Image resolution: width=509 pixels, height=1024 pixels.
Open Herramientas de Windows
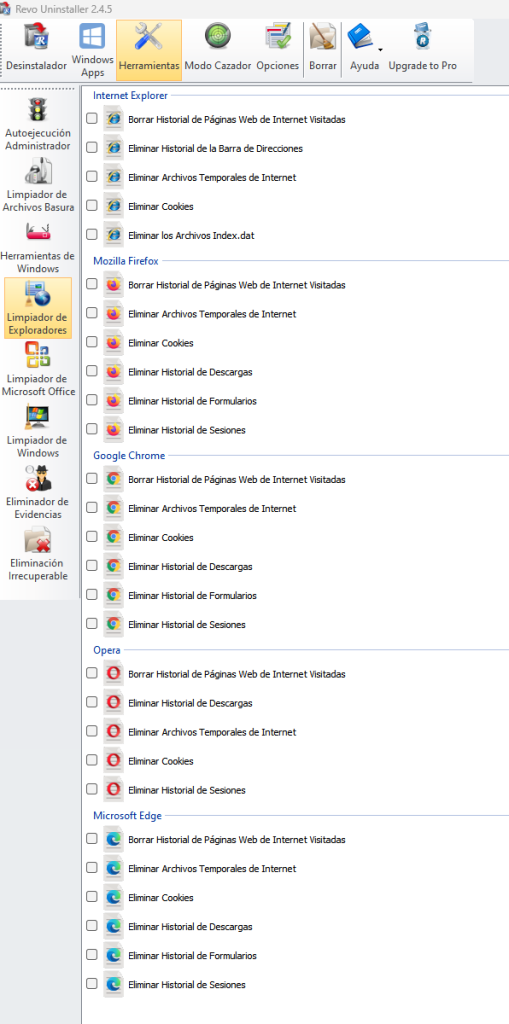coord(37,247)
